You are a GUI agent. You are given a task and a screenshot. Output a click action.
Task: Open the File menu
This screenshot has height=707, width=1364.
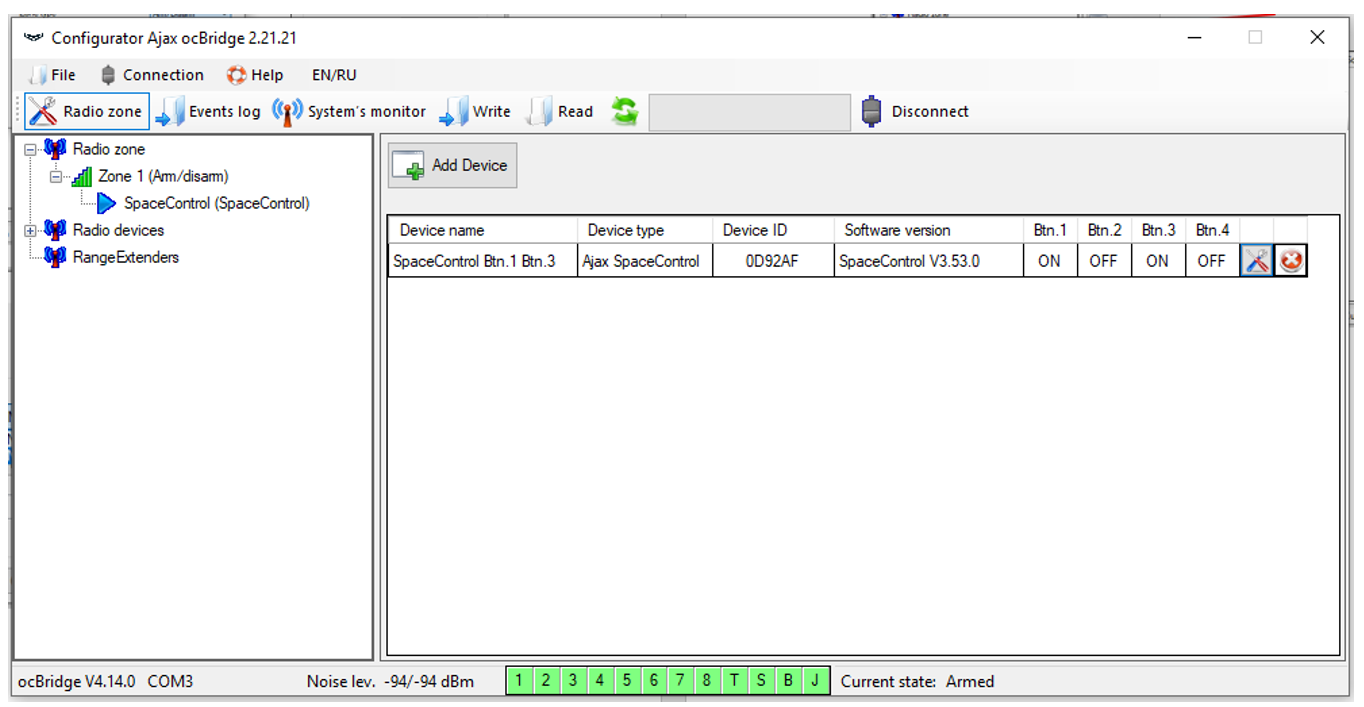point(52,75)
